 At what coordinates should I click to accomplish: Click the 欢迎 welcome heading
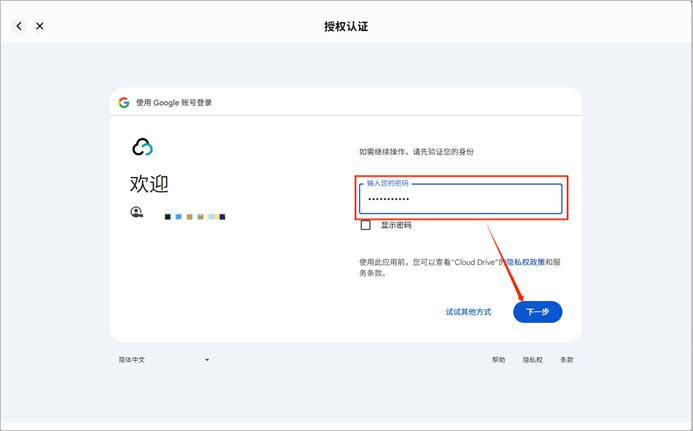tap(149, 184)
